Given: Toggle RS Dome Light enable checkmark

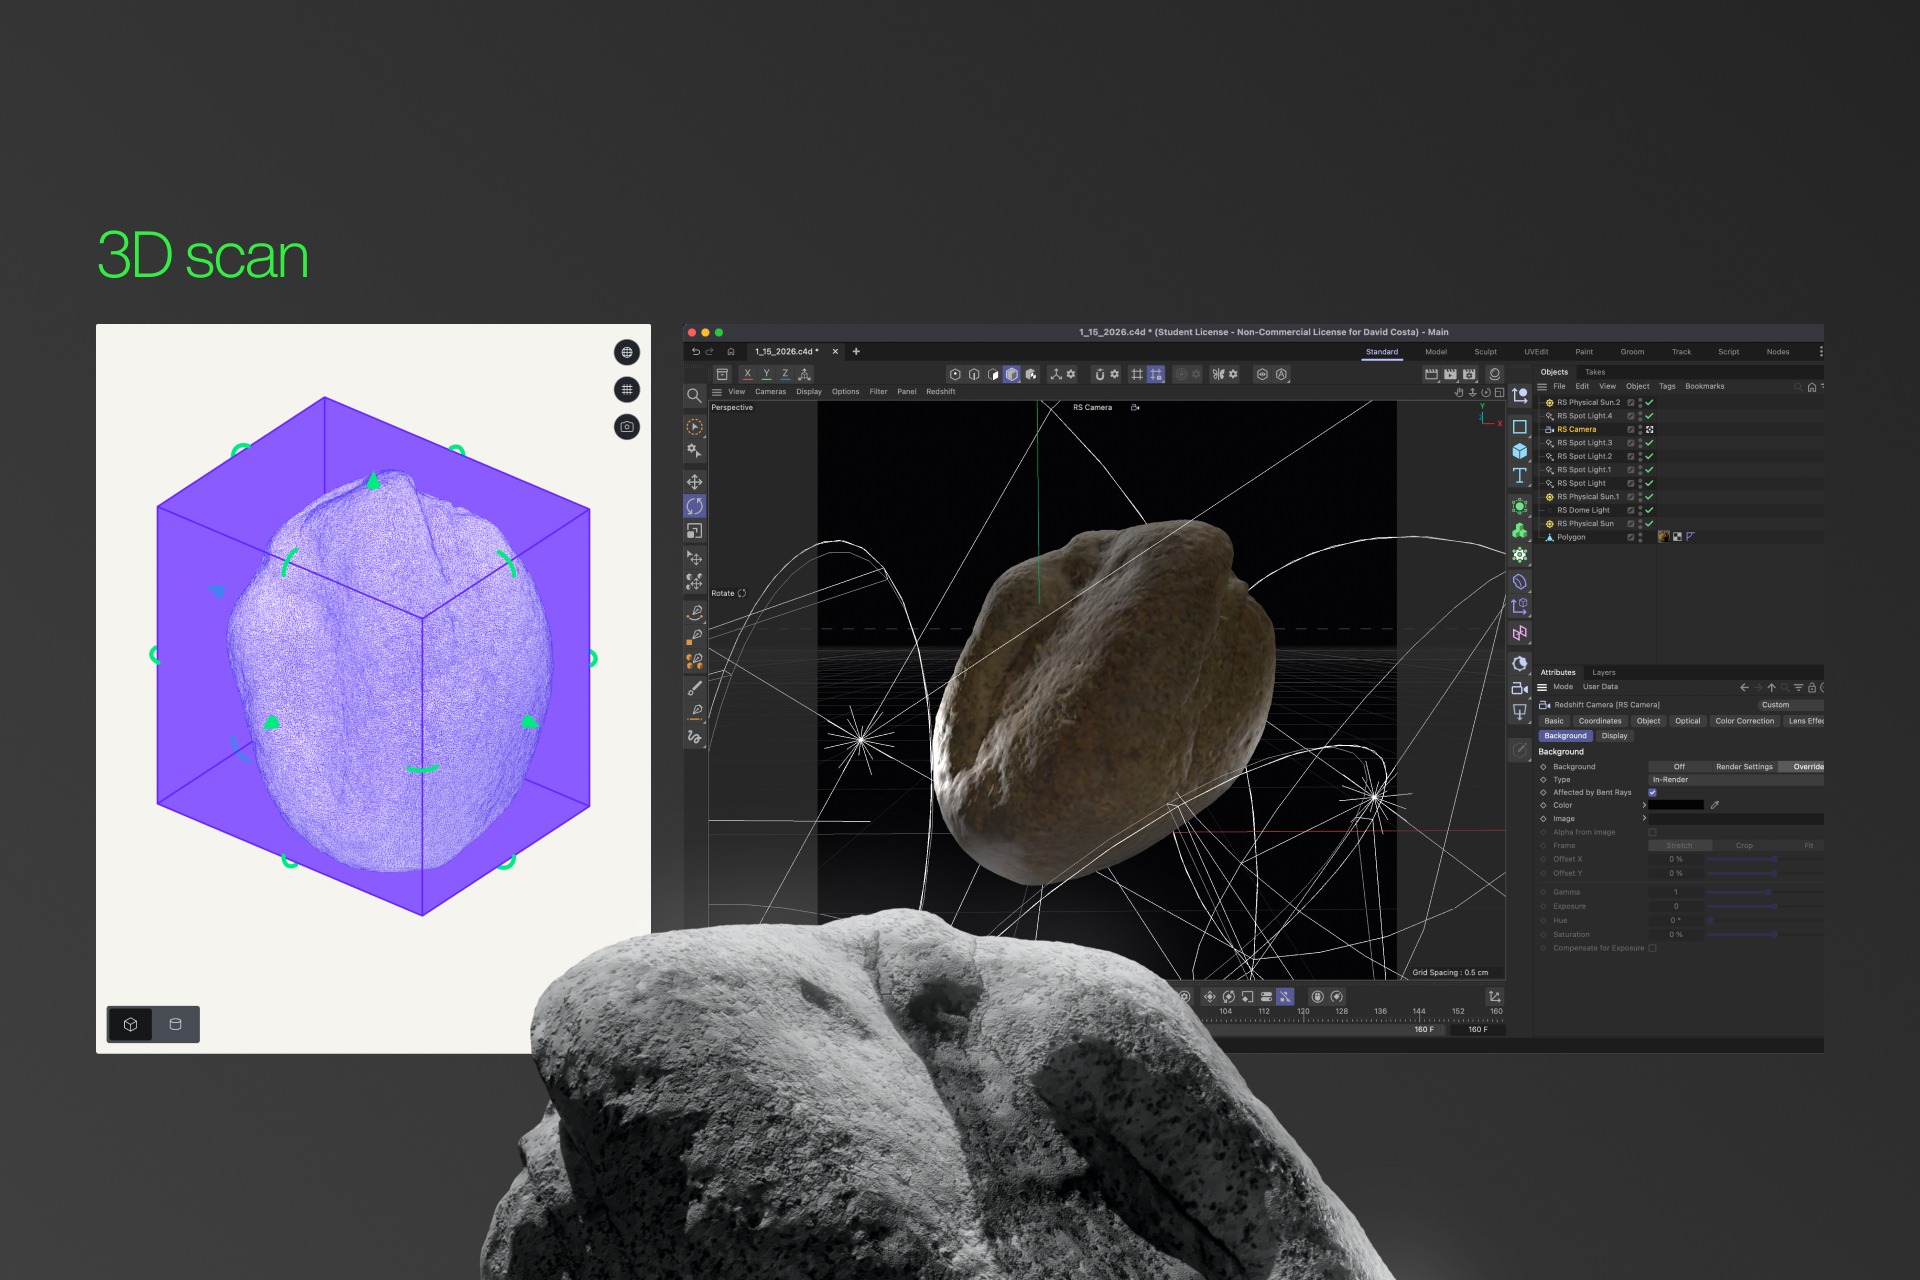Looking at the screenshot, I should click(1649, 510).
